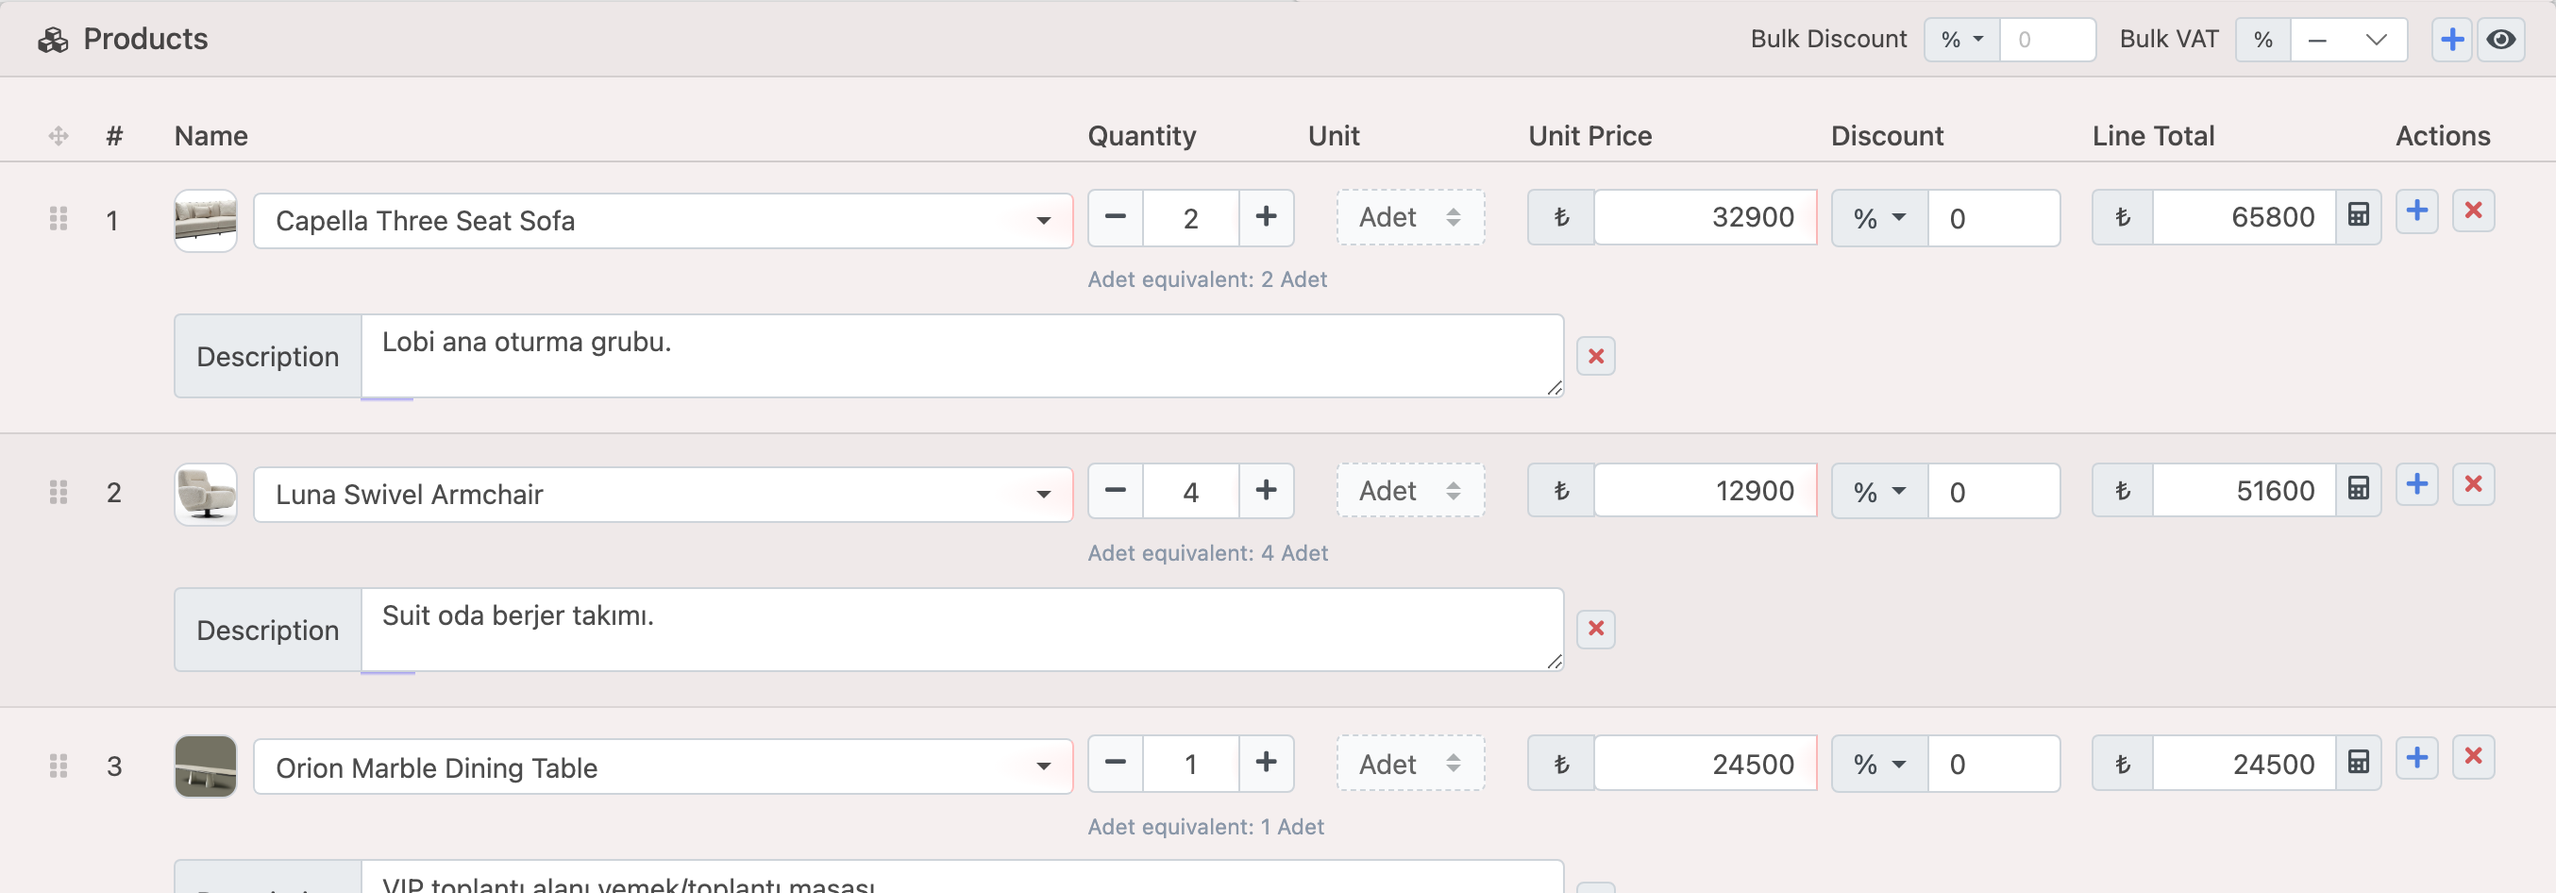Remove the 'Lobi ana oturma grubu.' description
Screen dimensions: 2556x893
coord(1596,356)
